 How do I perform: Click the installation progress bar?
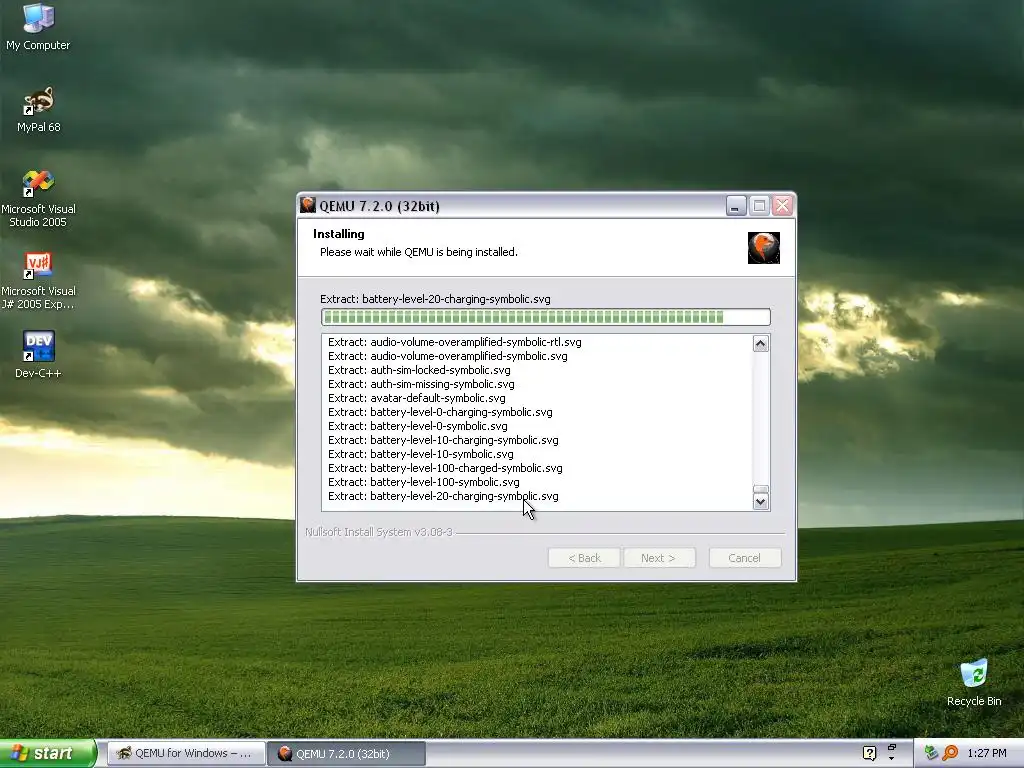coord(545,317)
